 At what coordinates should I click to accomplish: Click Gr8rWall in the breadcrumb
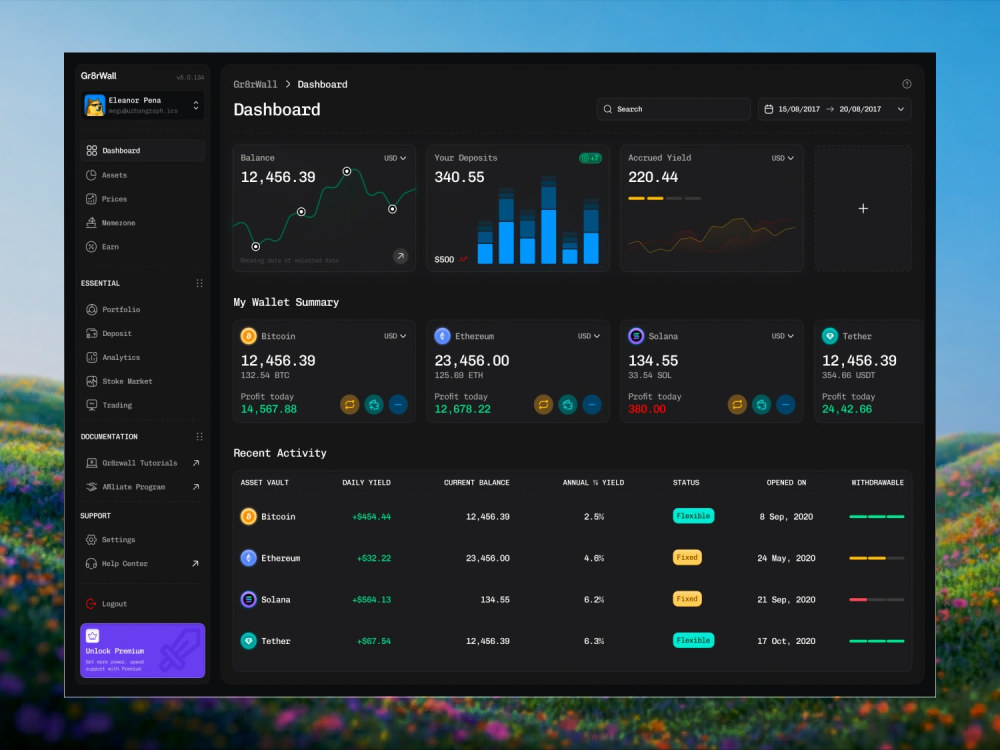(255, 84)
